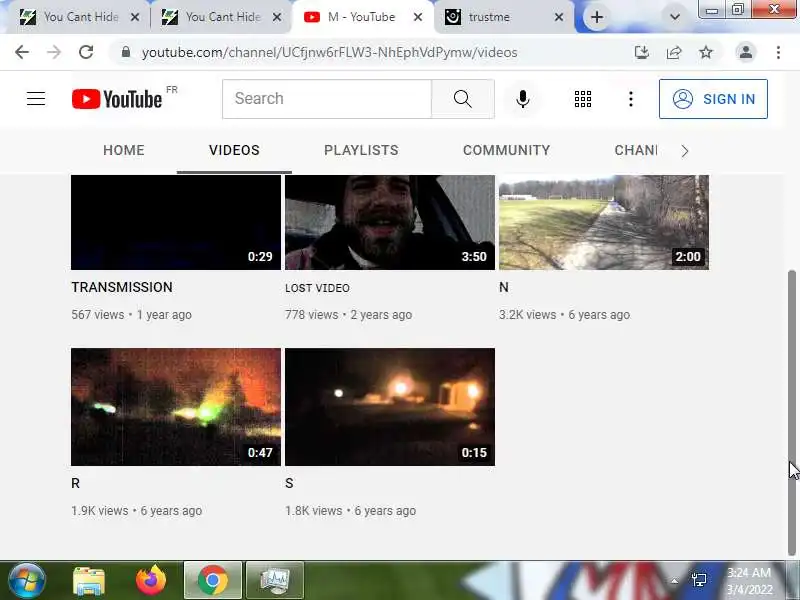Screen dimensions: 800x600
Task: Open the thumbnail of video N
Action: click(604, 222)
